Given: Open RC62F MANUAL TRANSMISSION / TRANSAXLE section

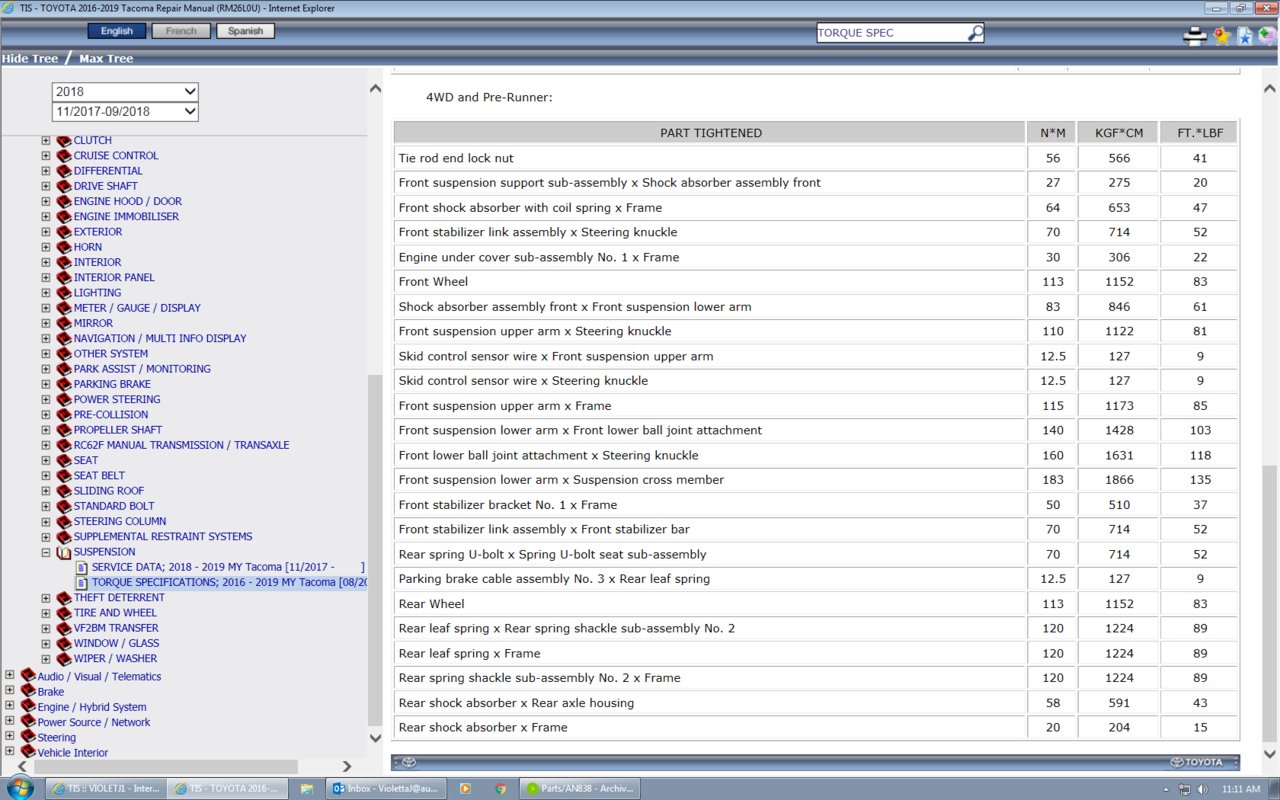Looking at the screenshot, I should coord(181,445).
